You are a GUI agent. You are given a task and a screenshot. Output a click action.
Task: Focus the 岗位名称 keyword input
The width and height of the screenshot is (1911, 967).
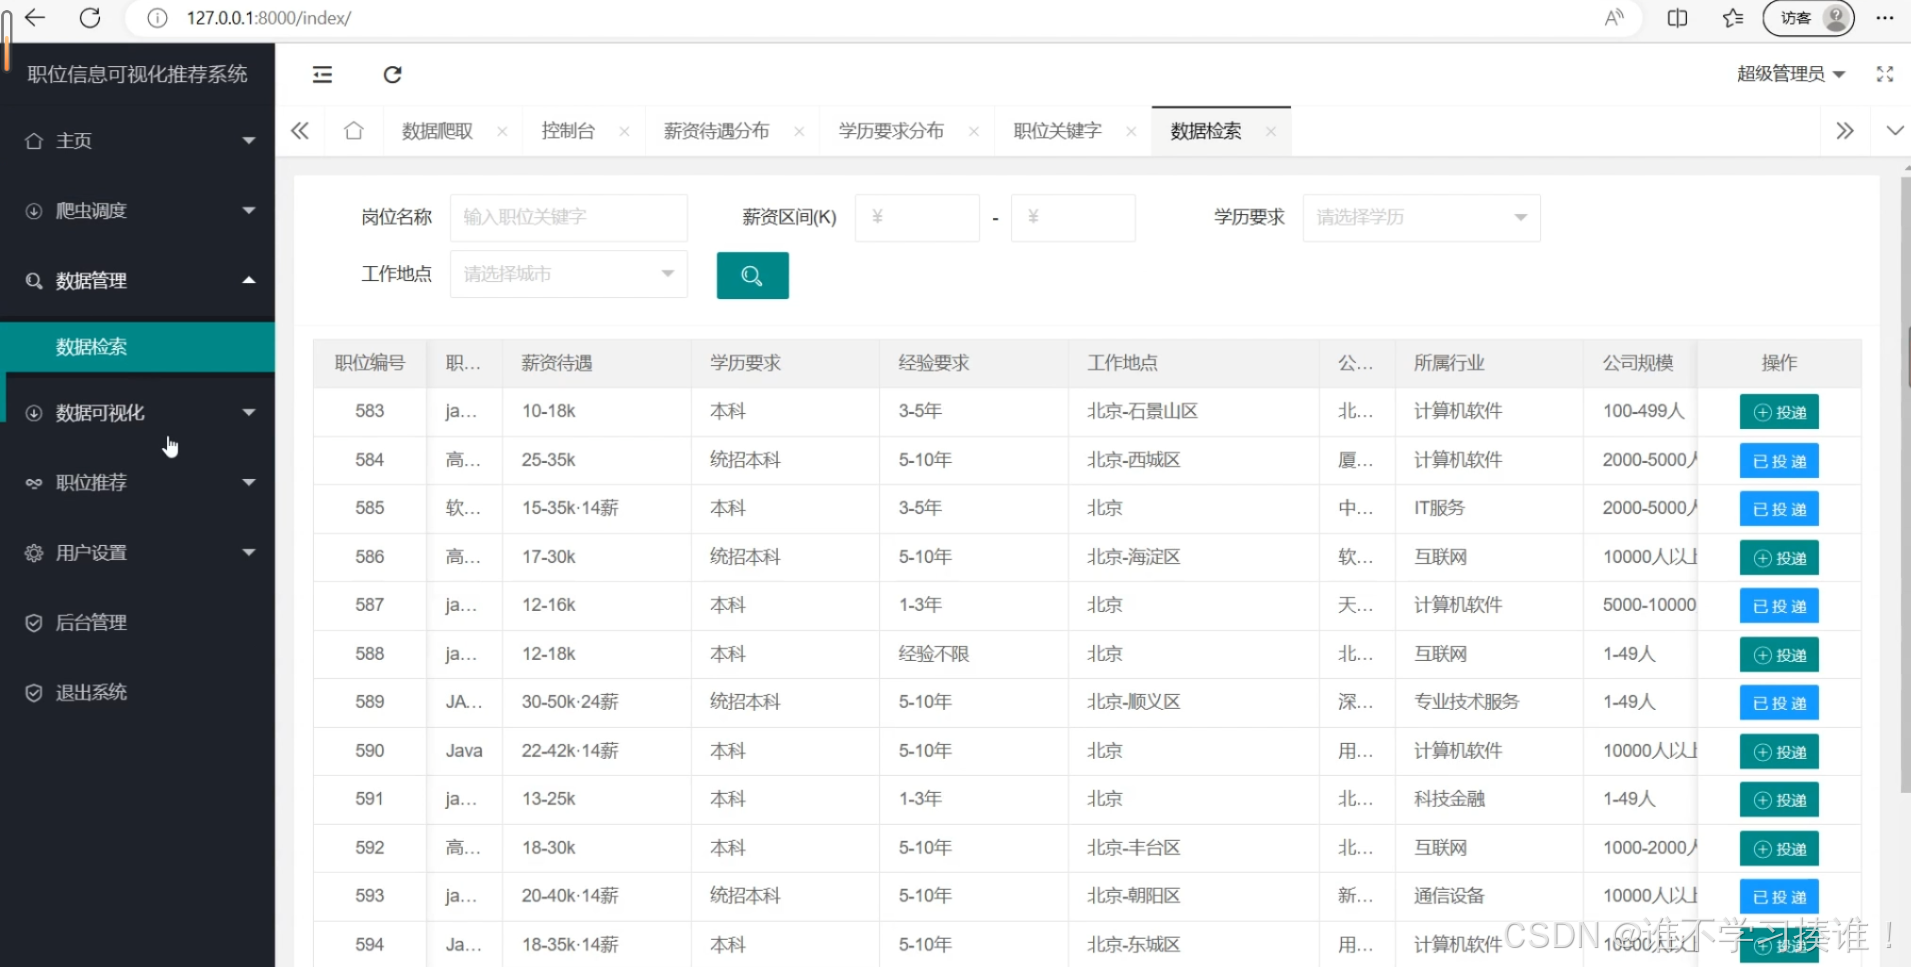click(x=569, y=217)
